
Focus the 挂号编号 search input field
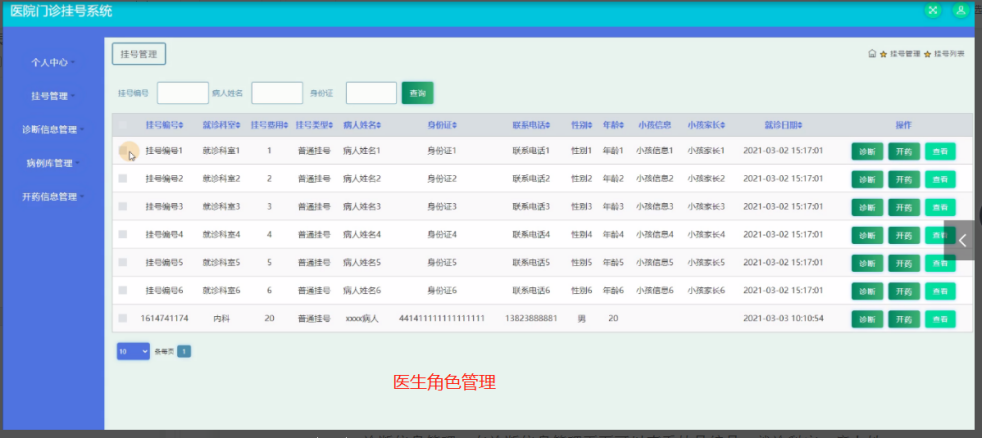click(x=183, y=93)
